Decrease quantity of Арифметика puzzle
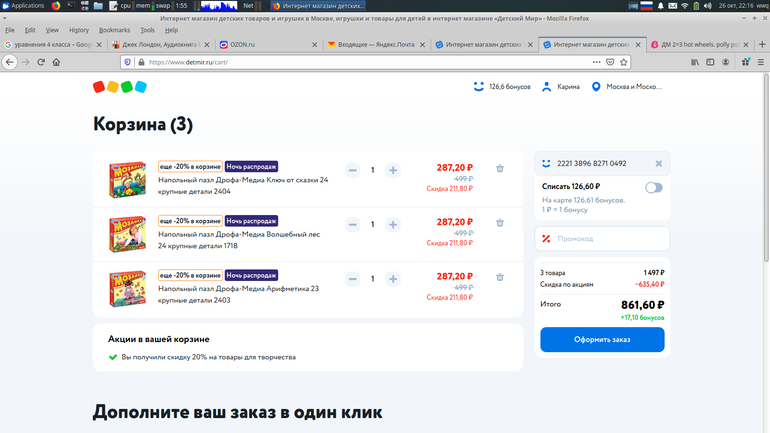Viewport: 770px width, 433px height. (x=353, y=279)
